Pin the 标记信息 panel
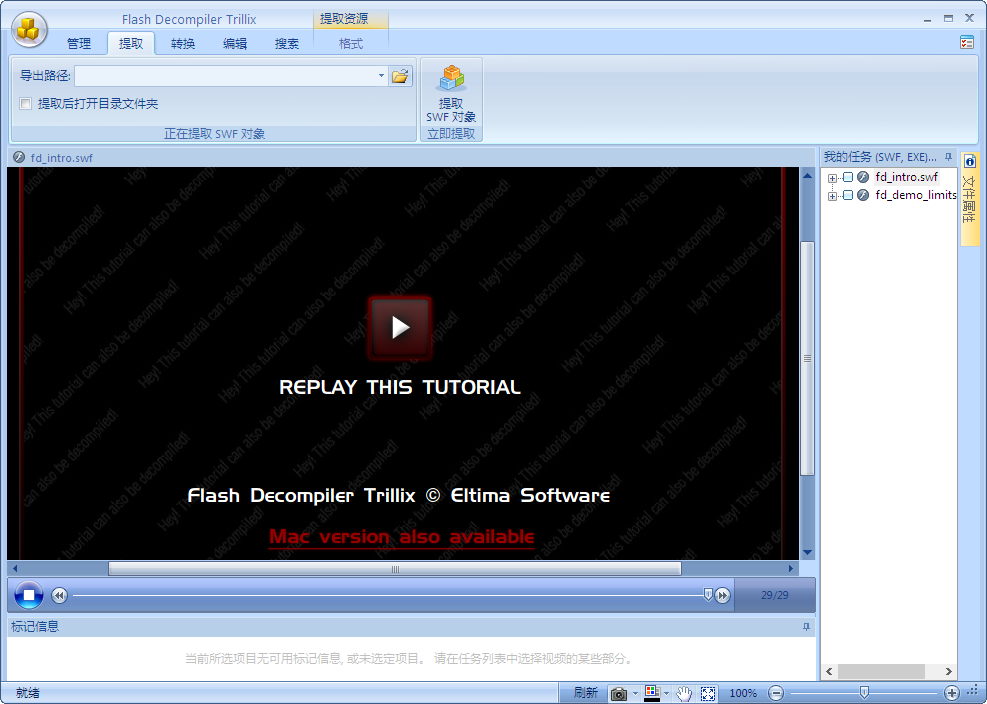987x704 pixels. click(806, 627)
